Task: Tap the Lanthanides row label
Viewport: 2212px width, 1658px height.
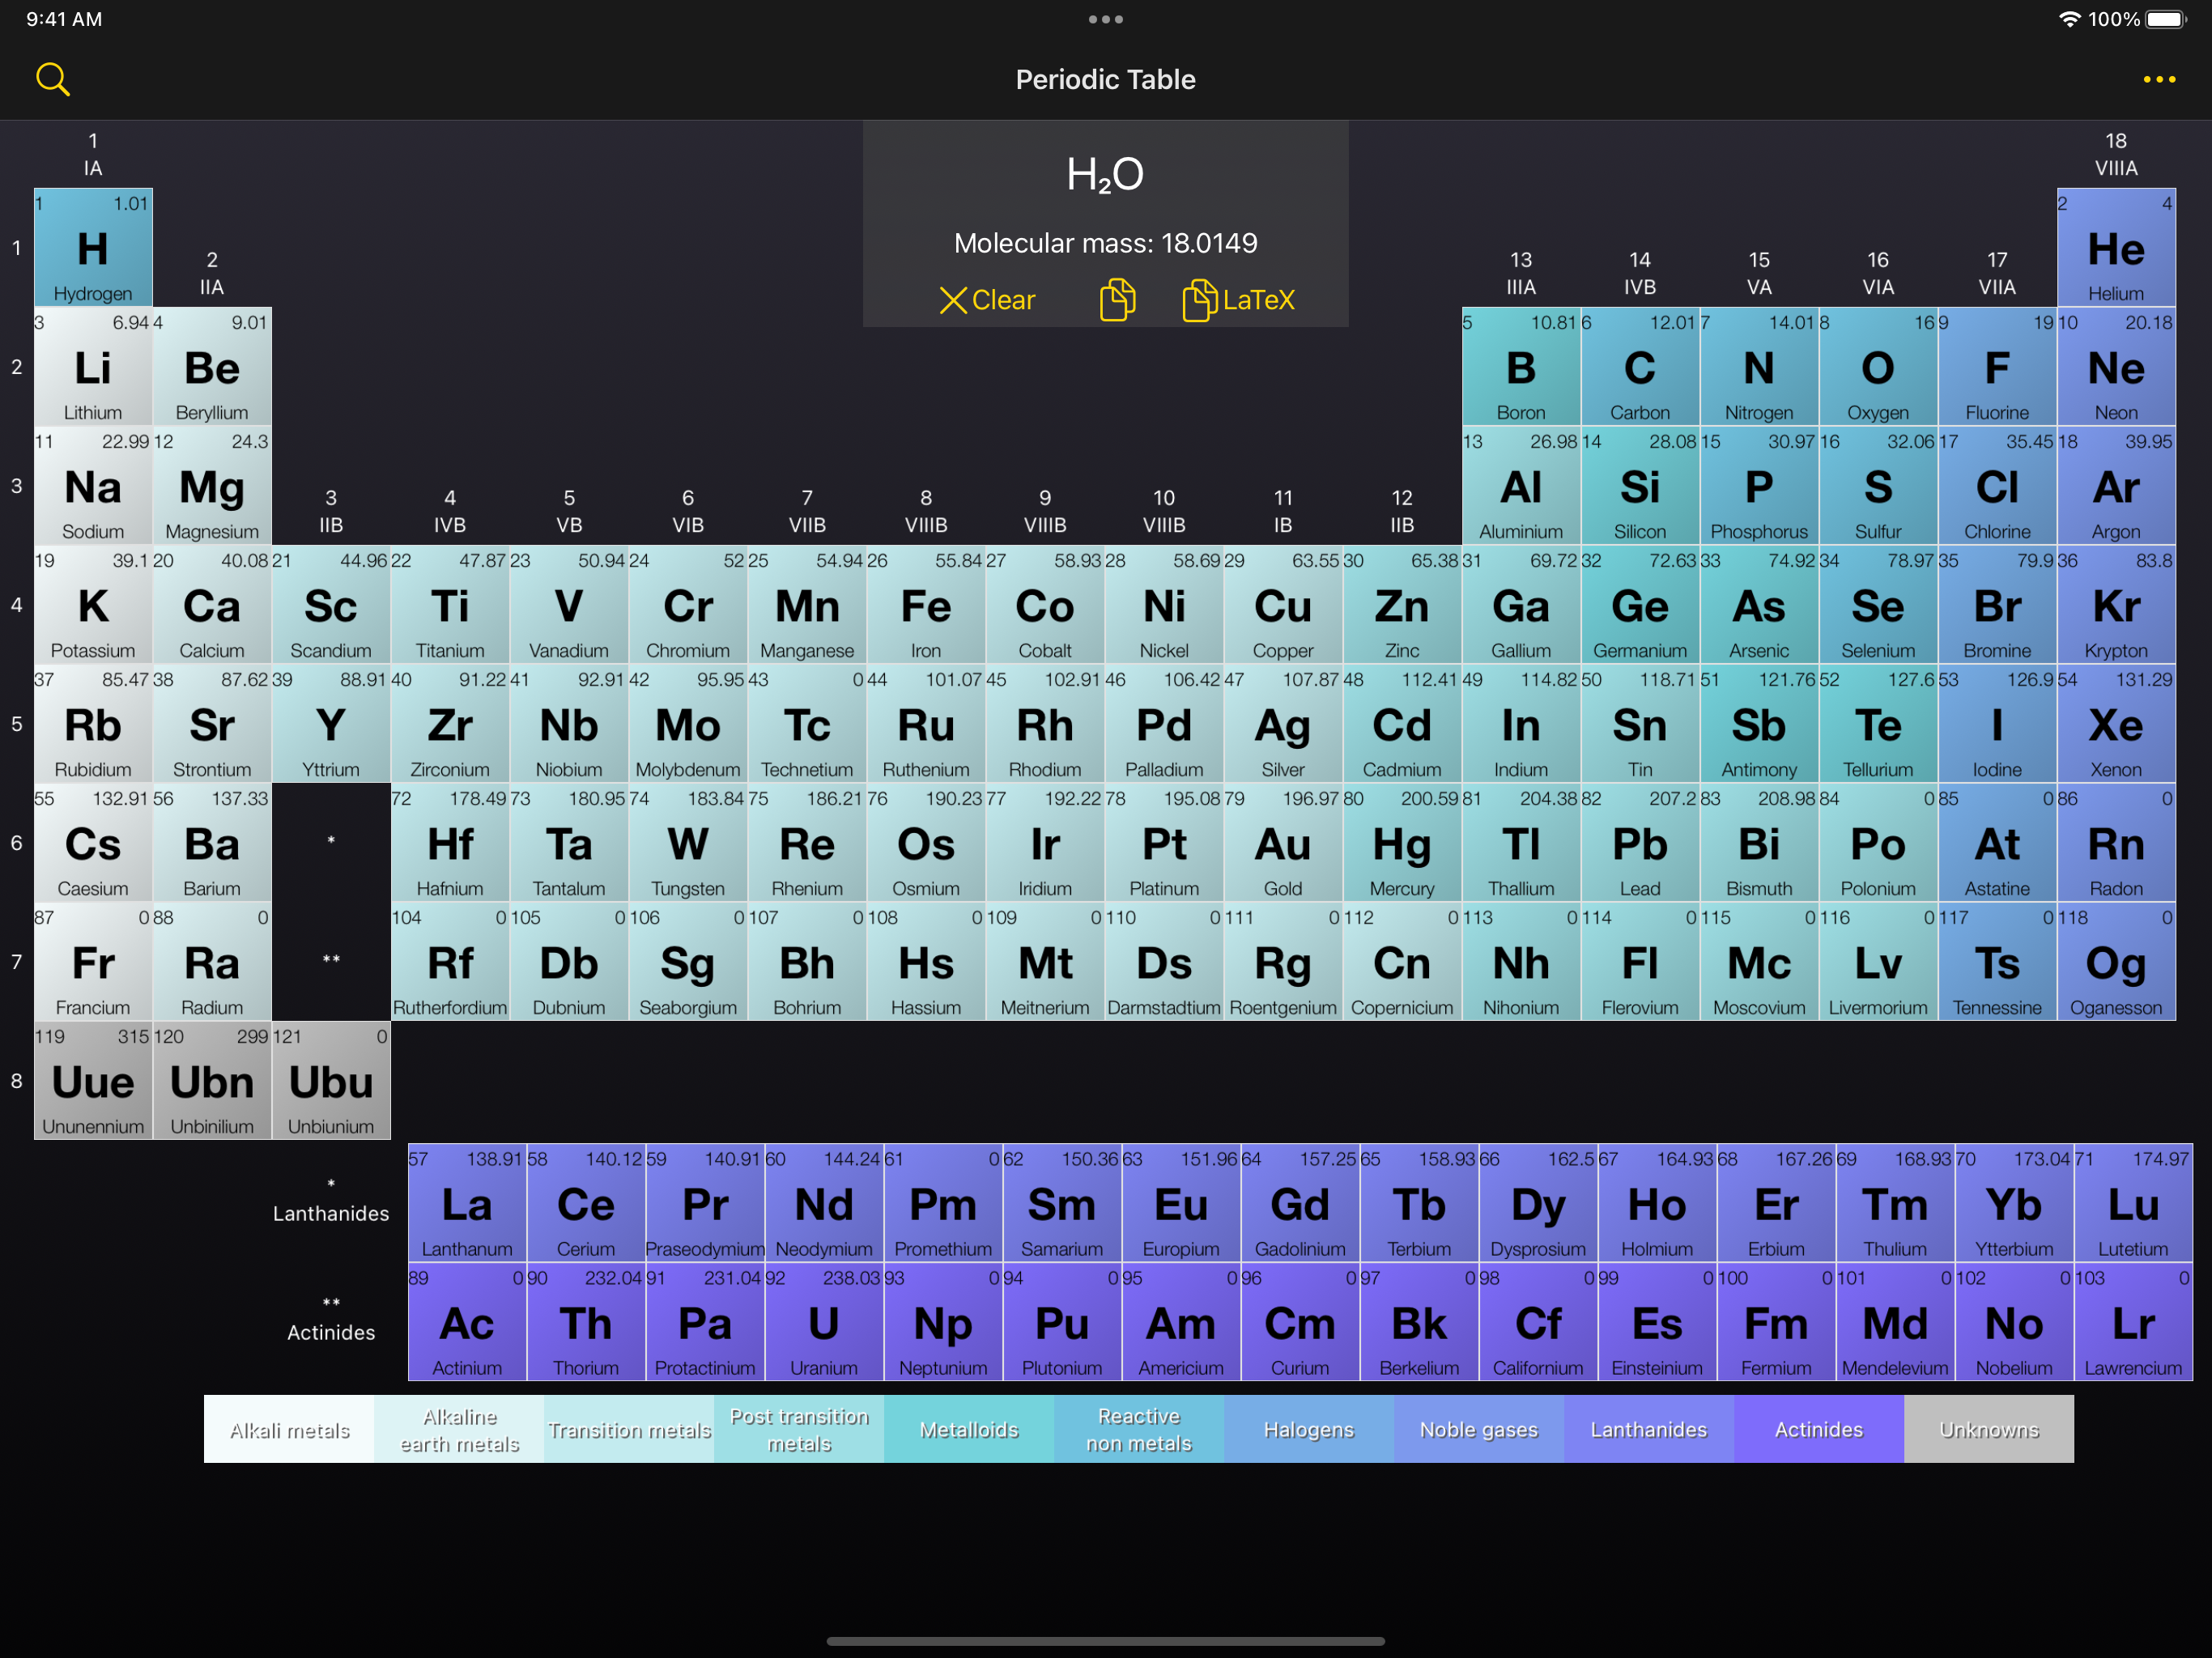Action: click(x=331, y=1212)
